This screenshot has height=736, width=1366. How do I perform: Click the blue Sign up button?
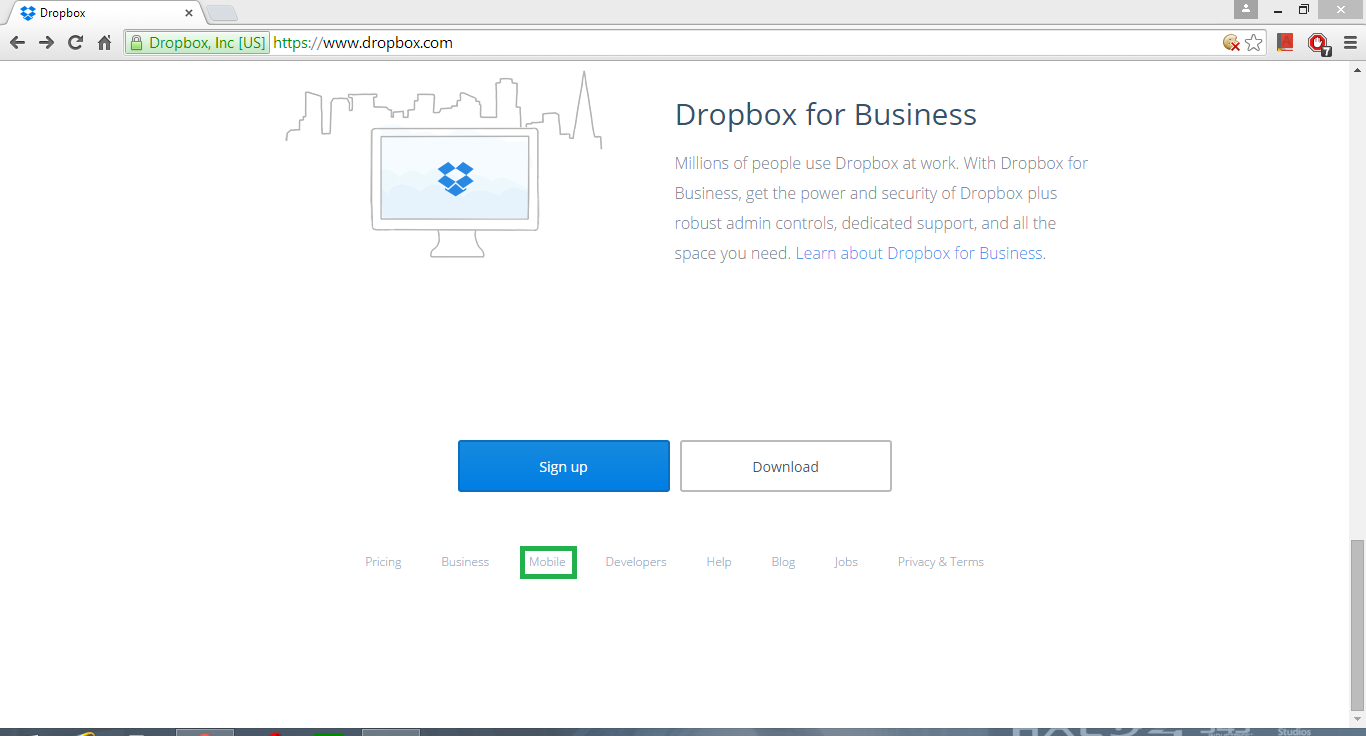[563, 466]
